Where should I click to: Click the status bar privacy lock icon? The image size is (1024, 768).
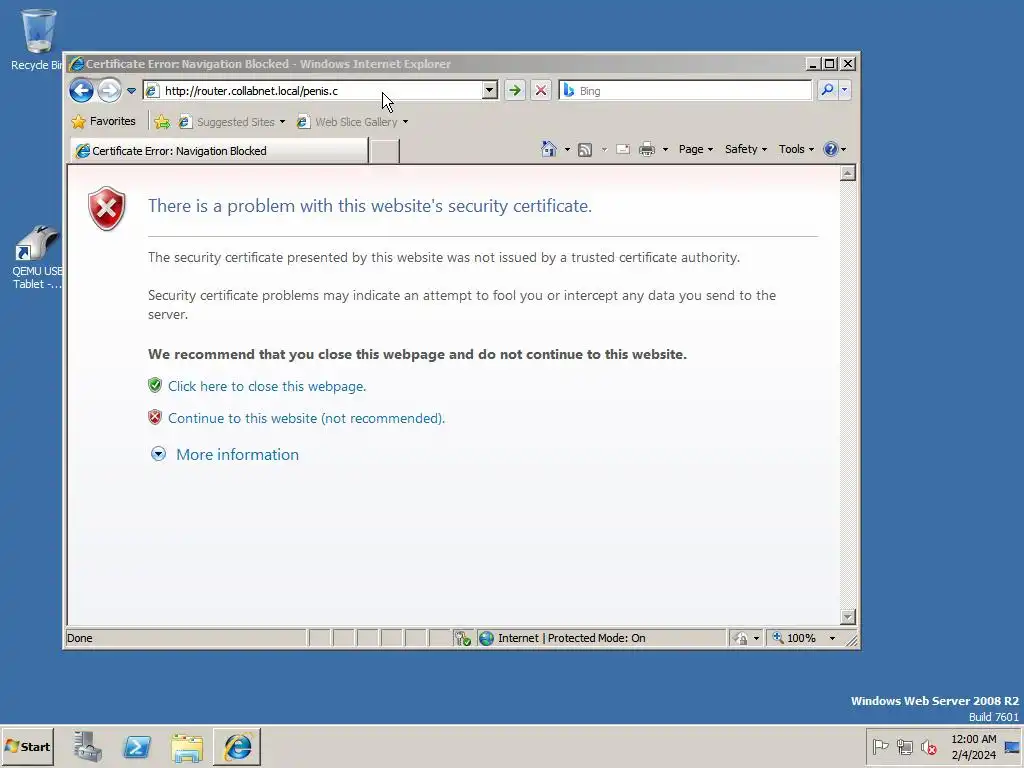tap(741, 638)
